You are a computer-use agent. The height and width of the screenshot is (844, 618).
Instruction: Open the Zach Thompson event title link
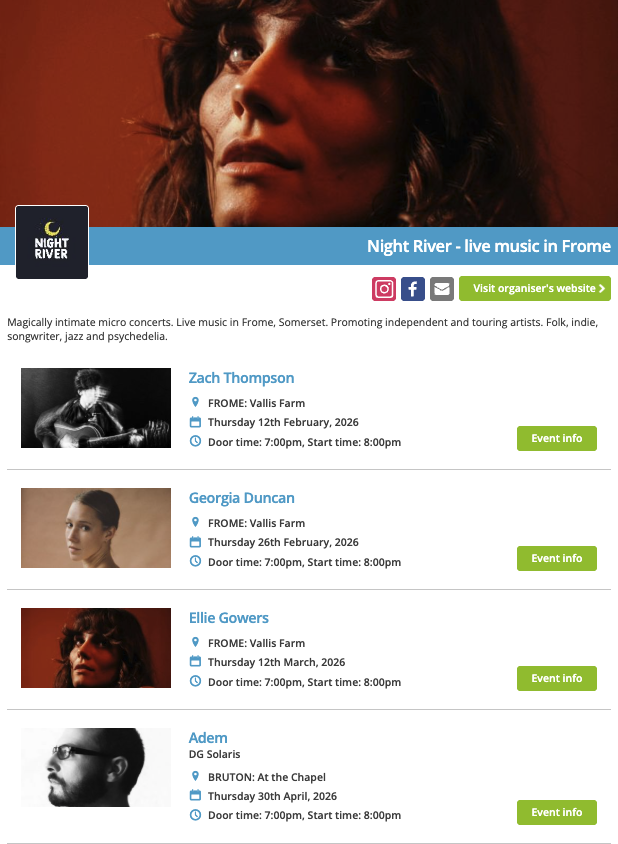pos(242,378)
